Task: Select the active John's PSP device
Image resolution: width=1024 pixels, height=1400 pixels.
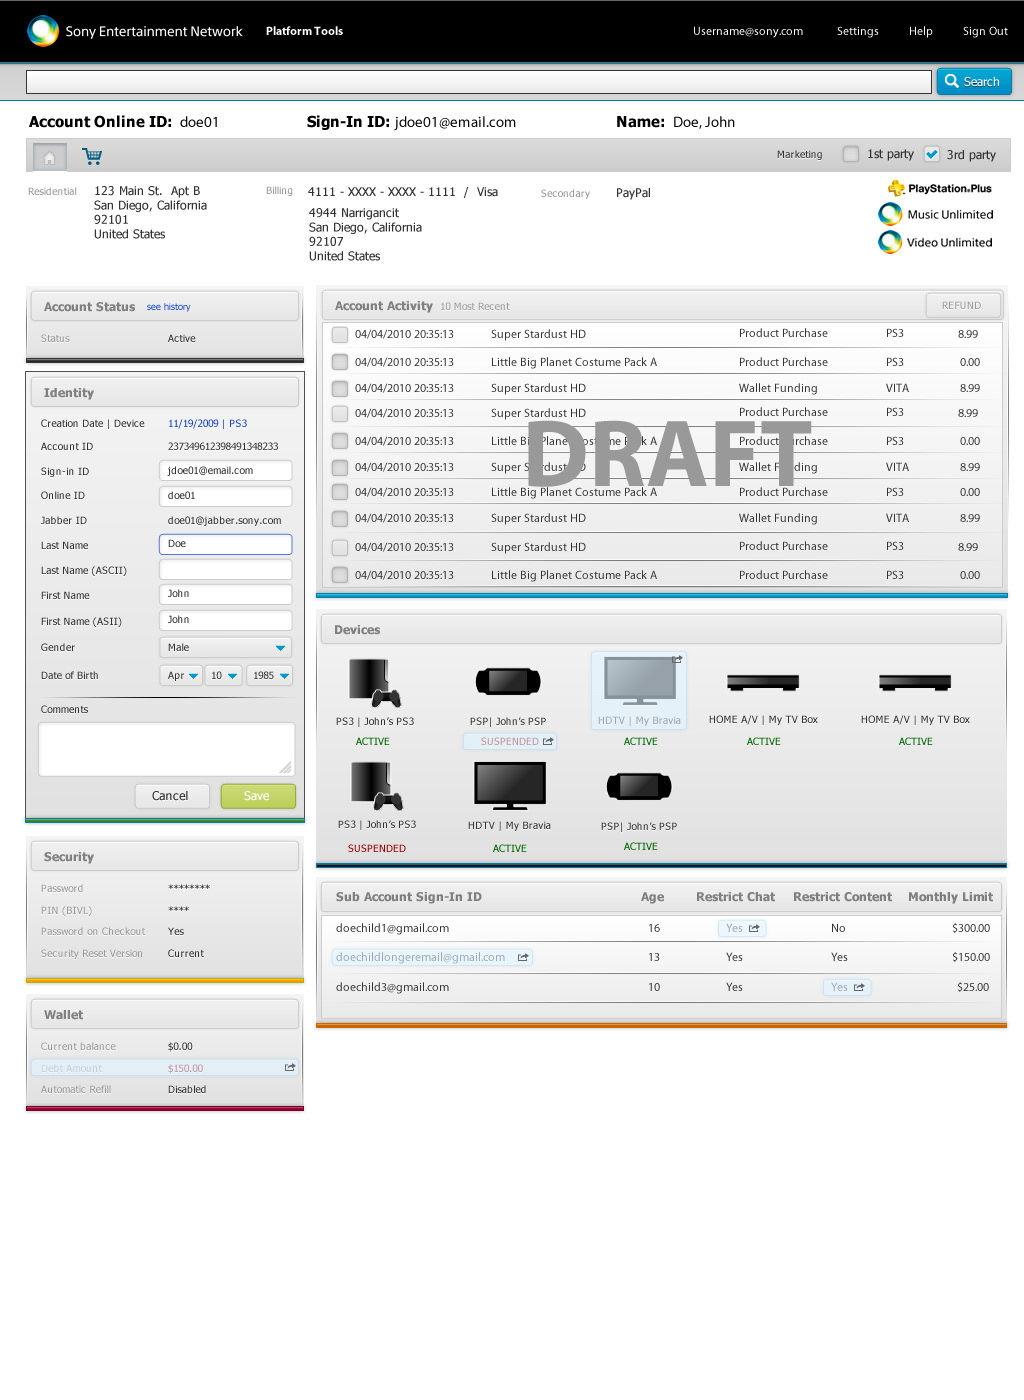Action: pos(639,787)
